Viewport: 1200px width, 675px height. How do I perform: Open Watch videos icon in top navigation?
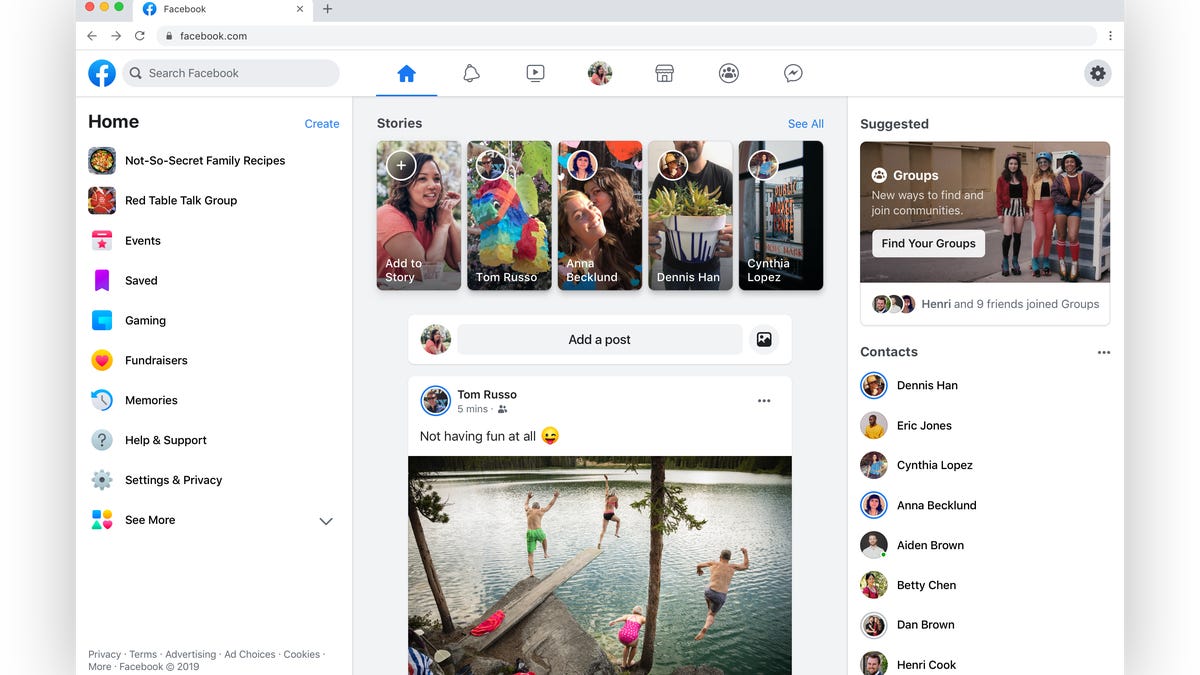point(535,72)
